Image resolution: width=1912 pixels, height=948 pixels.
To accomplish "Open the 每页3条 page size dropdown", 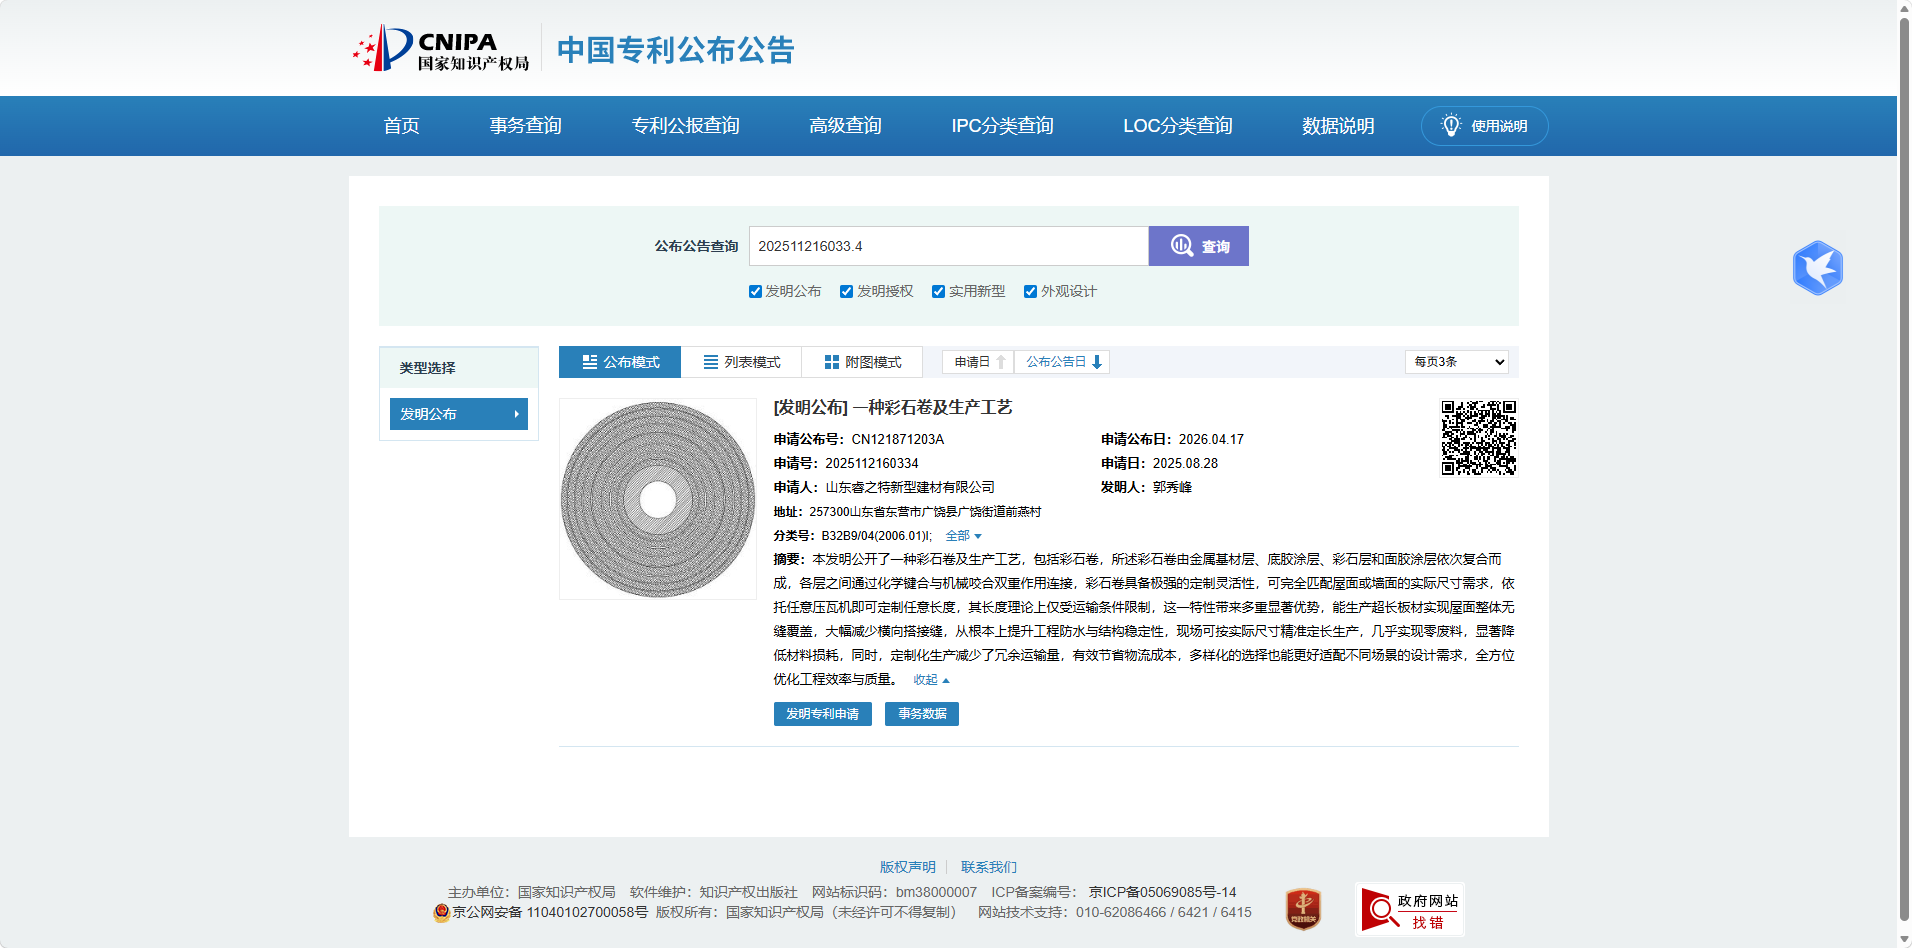I will (1457, 362).
